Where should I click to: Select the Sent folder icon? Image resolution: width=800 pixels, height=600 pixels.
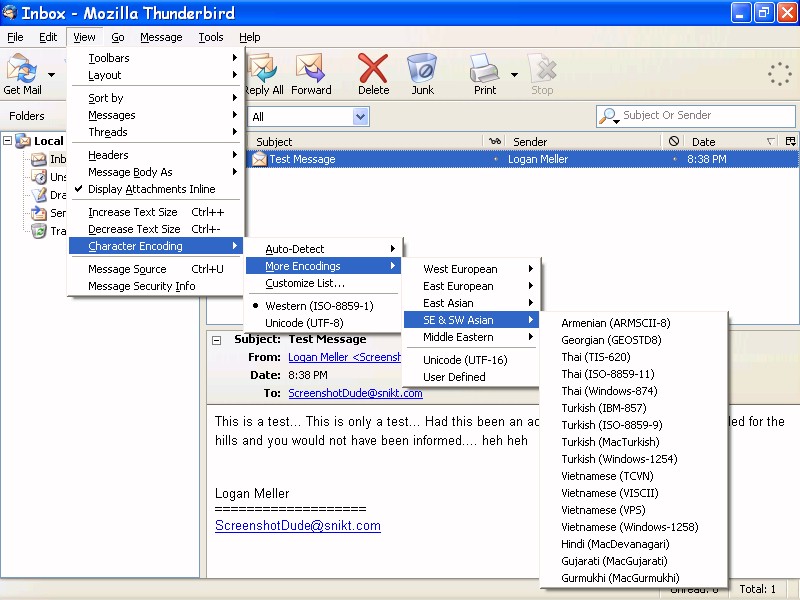tap(39, 213)
